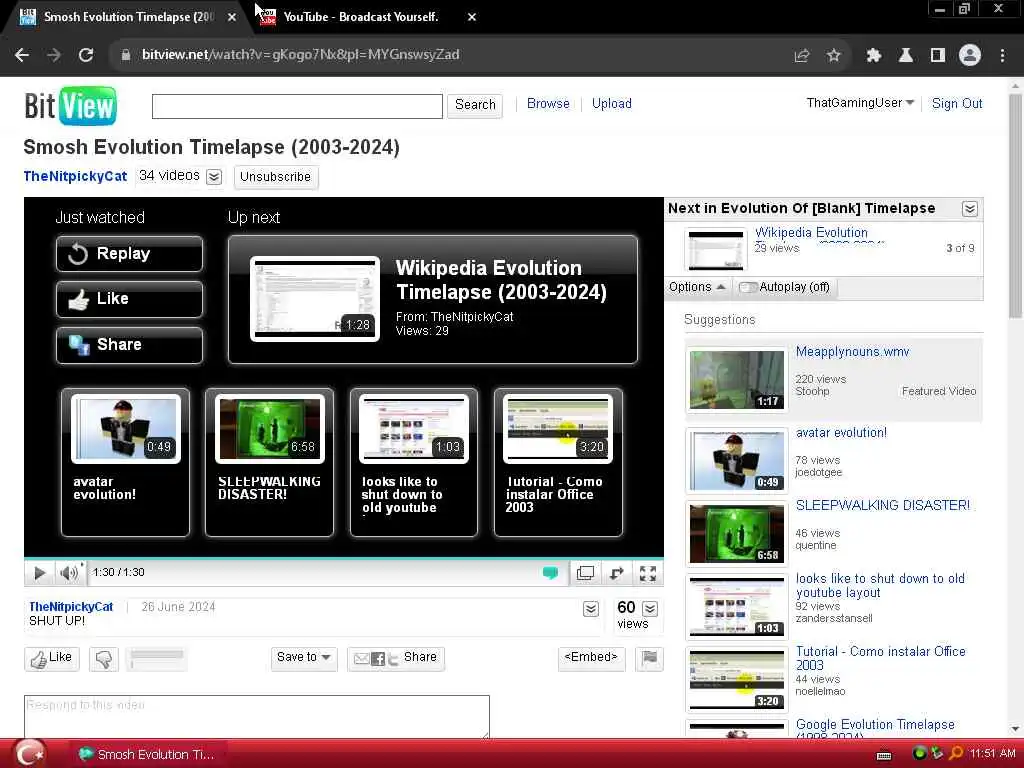Click Like in the end screen
The height and width of the screenshot is (768, 1024).
[x=129, y=299]
